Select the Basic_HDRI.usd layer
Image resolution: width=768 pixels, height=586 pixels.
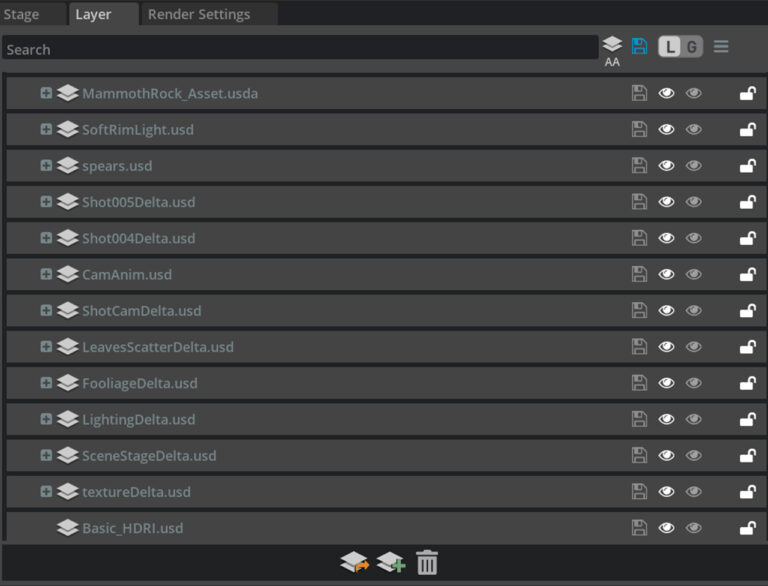132,528
